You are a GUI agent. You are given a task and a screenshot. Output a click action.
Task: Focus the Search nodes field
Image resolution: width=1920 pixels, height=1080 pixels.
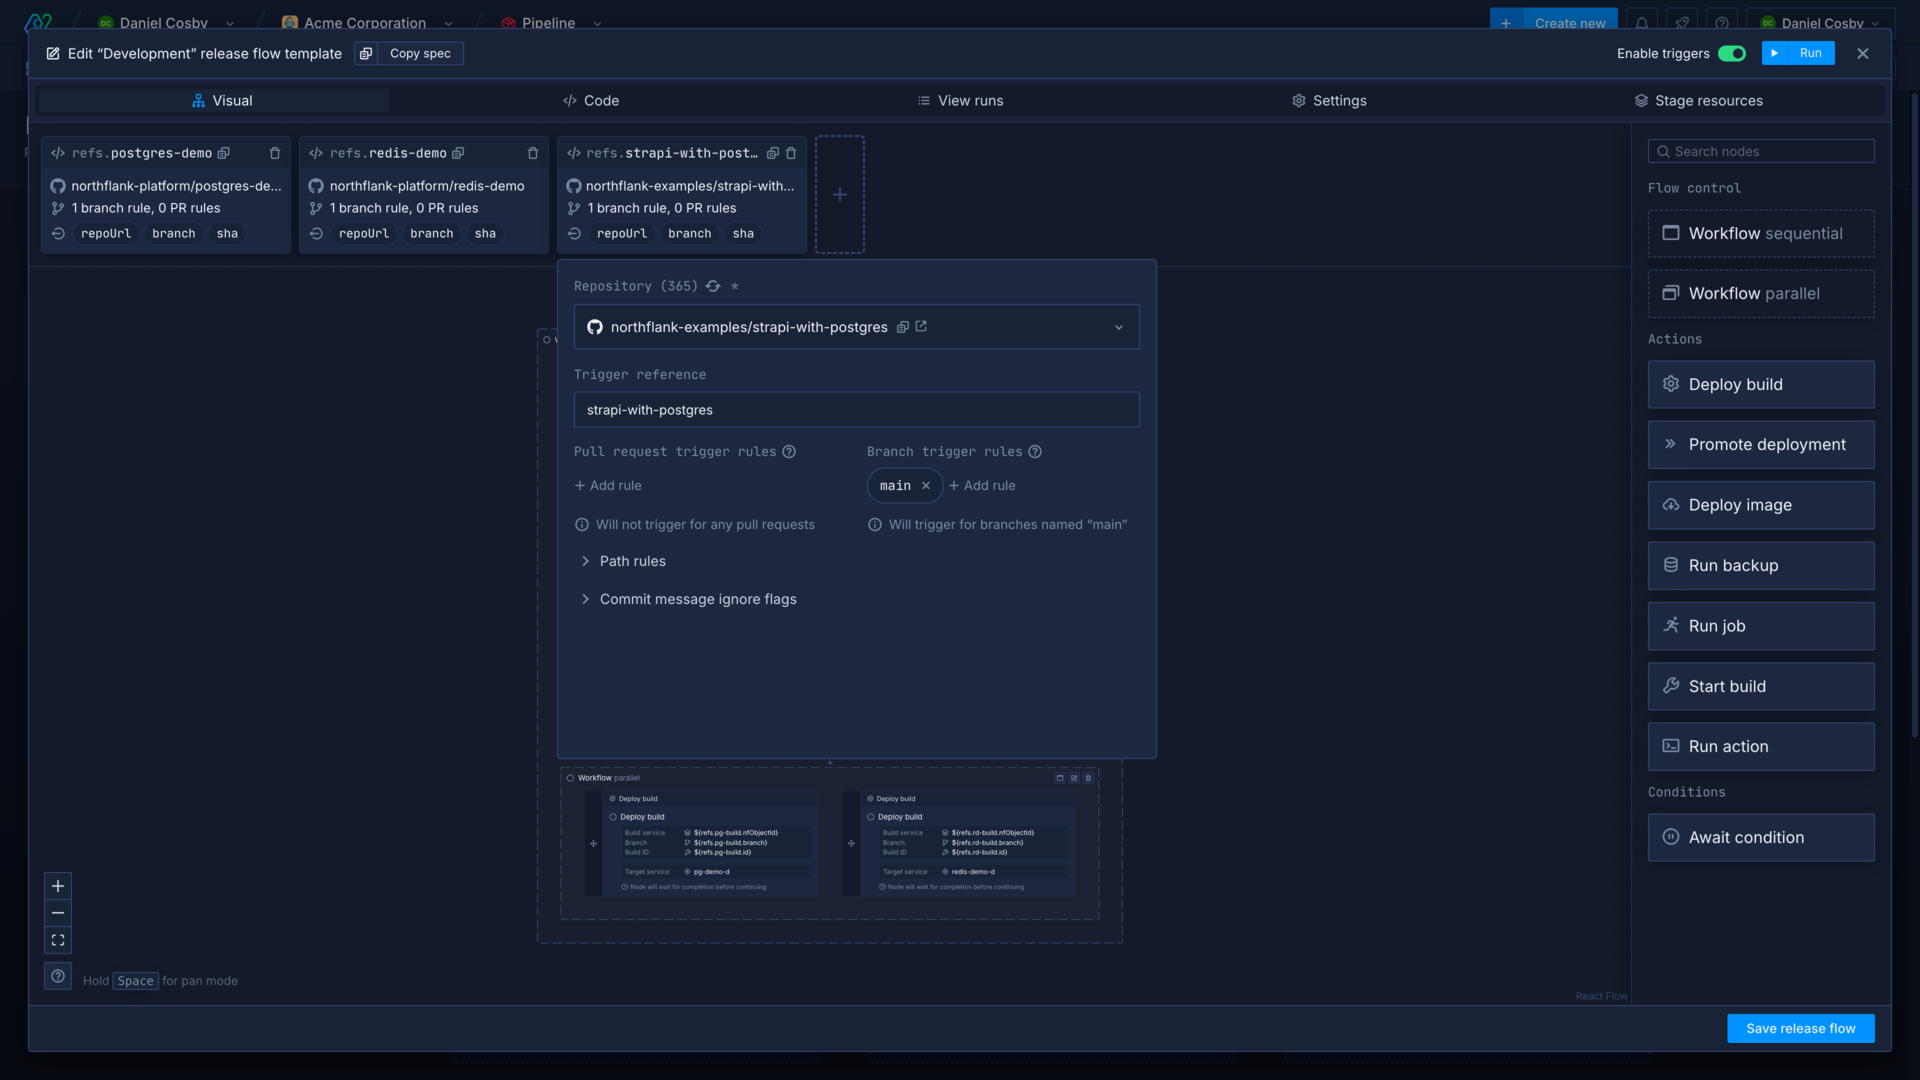point(1761,152)
